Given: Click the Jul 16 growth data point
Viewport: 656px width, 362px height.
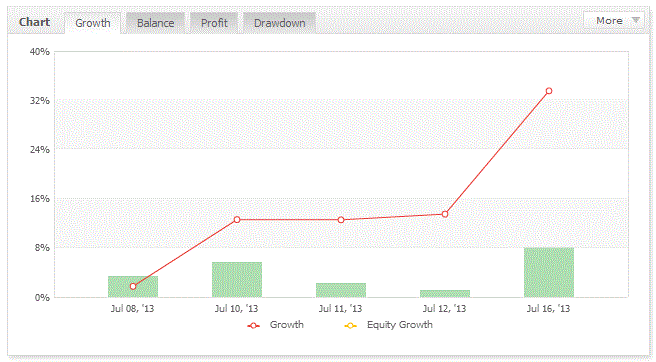Looking at the screenshot, I should [x=549, y=91].
